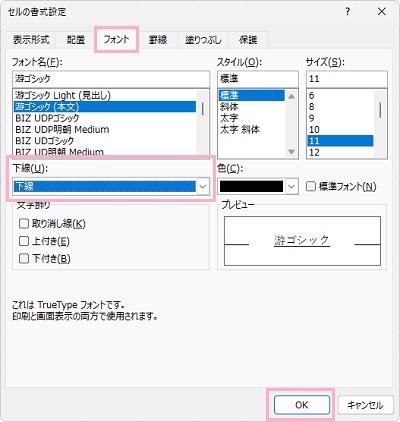Select 太字 style

point(252,118)
